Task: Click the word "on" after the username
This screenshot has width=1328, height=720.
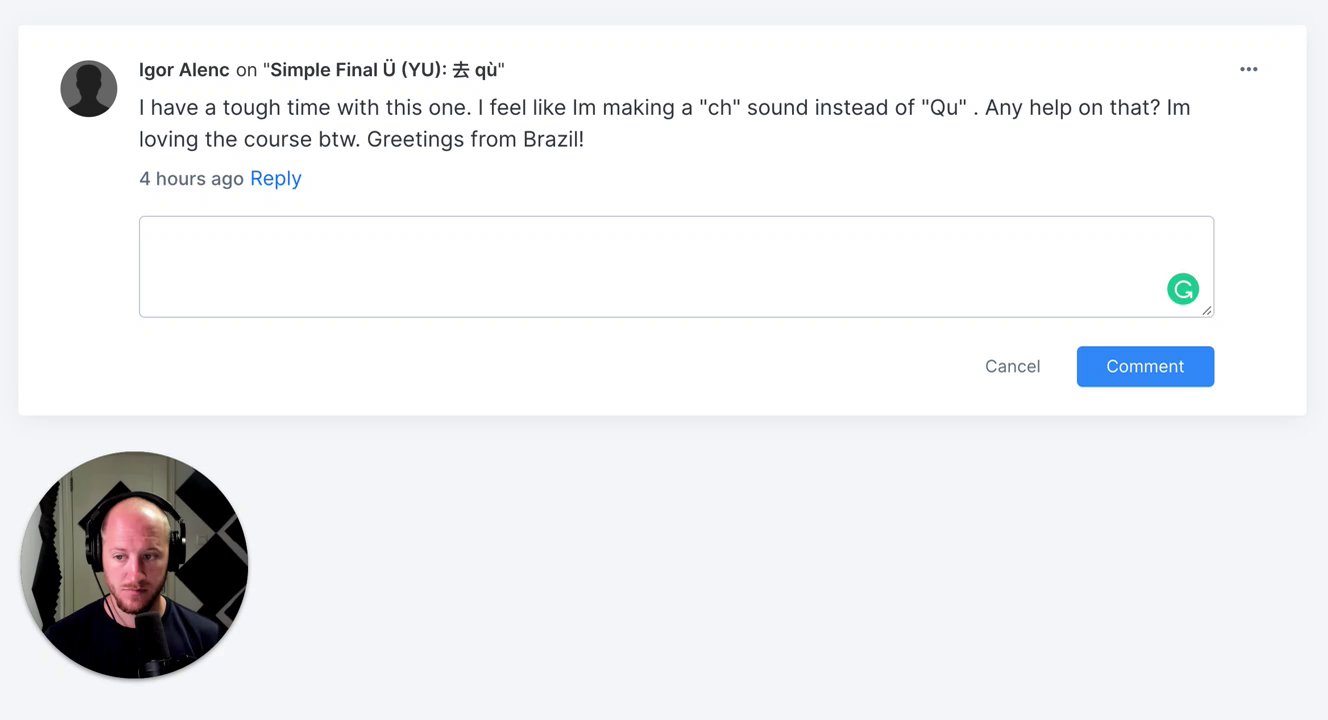Action: 246,70
